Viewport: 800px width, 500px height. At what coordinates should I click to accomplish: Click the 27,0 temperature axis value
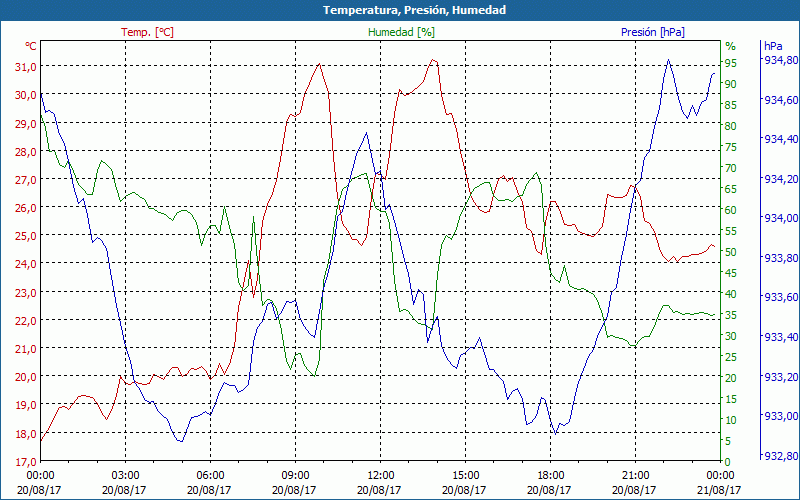tap(25, 180)
